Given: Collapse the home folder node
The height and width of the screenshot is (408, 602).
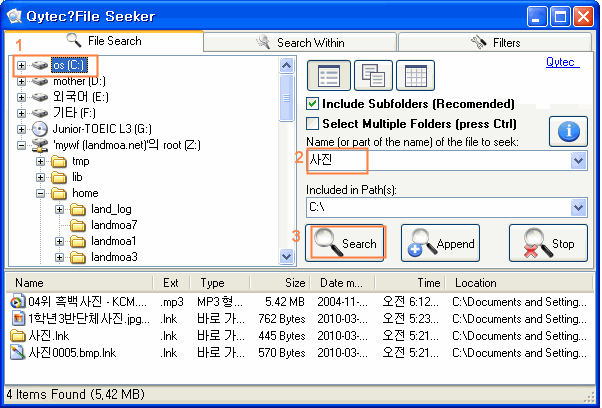Looking at the screenshot, I should [x=40, y=193].
